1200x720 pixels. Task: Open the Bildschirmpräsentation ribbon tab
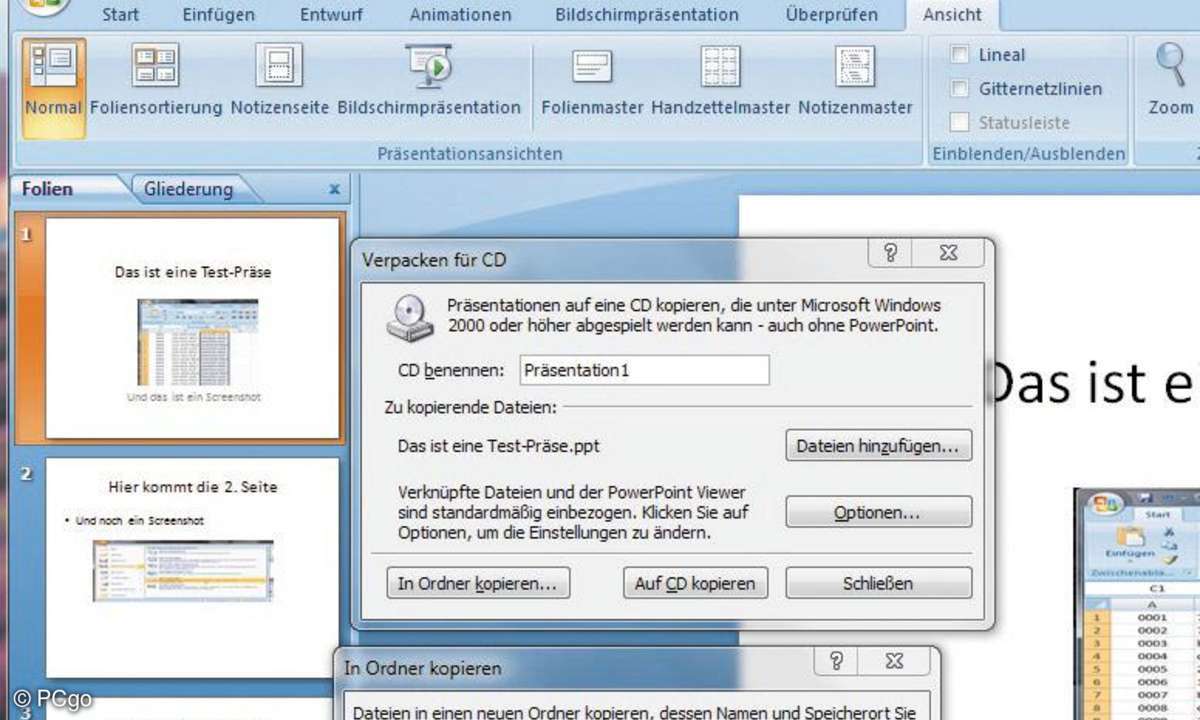(x=647, y=15)
